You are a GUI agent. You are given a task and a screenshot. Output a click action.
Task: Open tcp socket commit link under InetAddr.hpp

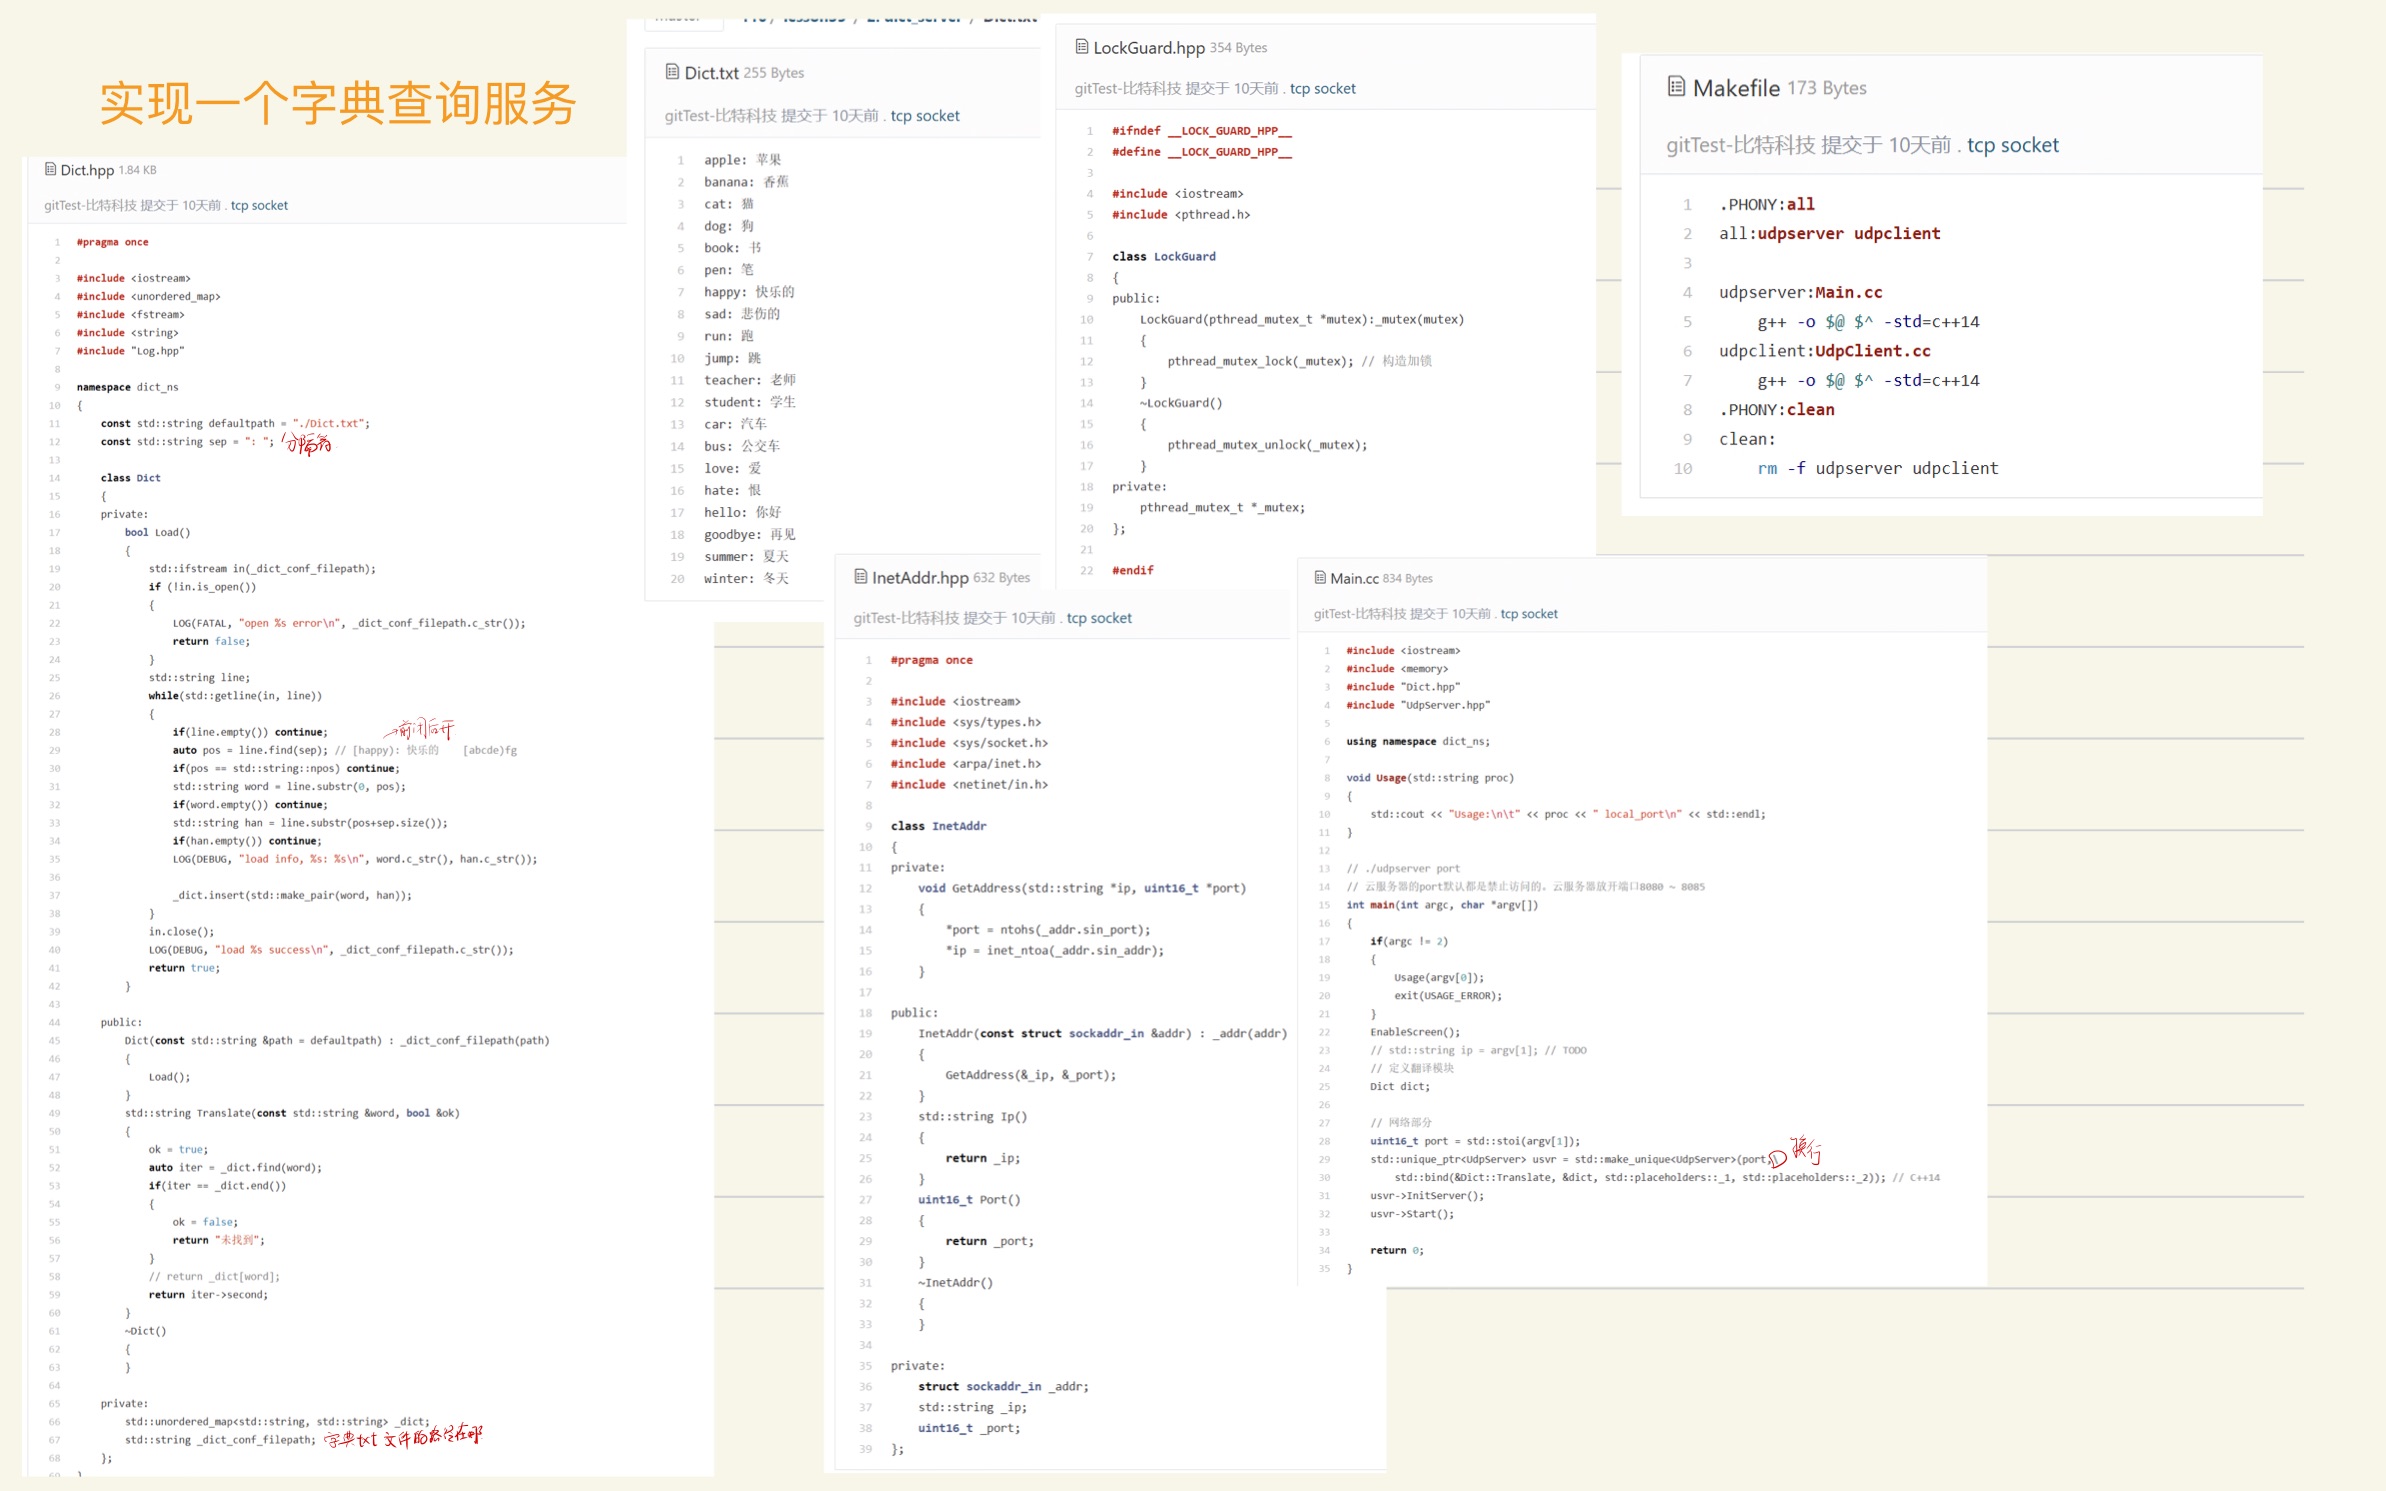tap(1099, 618)
